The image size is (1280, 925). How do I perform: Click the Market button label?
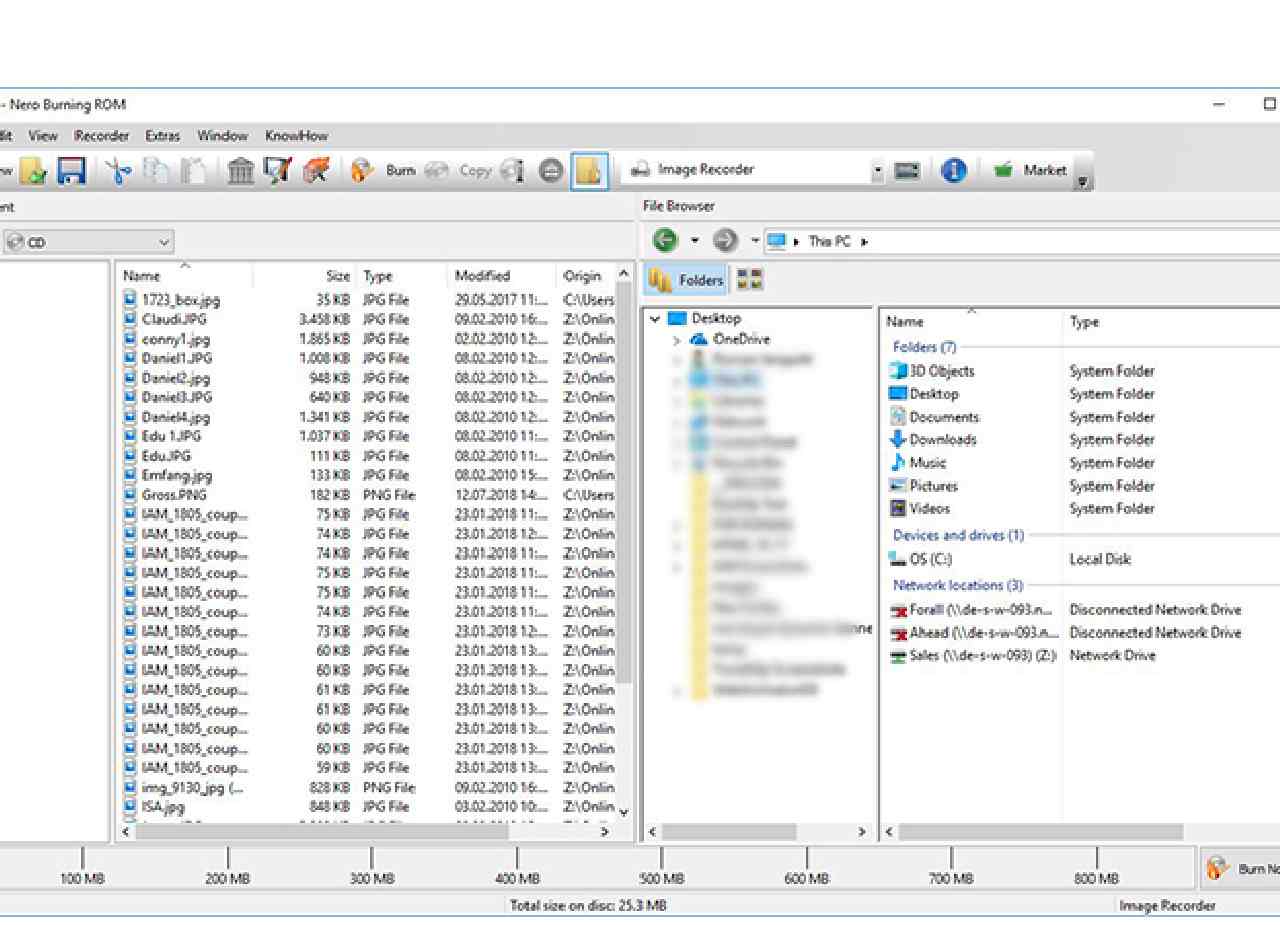click(1045, 170)
